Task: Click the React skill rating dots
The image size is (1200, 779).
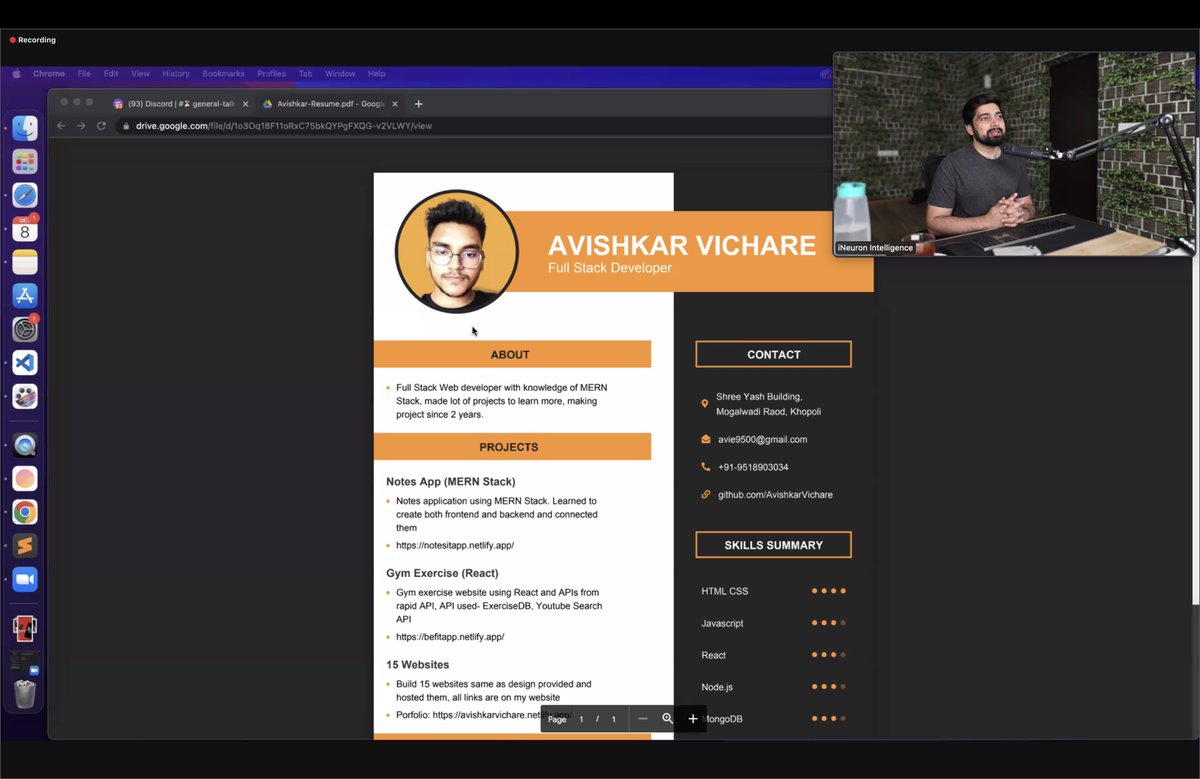Action: point(829,655)
